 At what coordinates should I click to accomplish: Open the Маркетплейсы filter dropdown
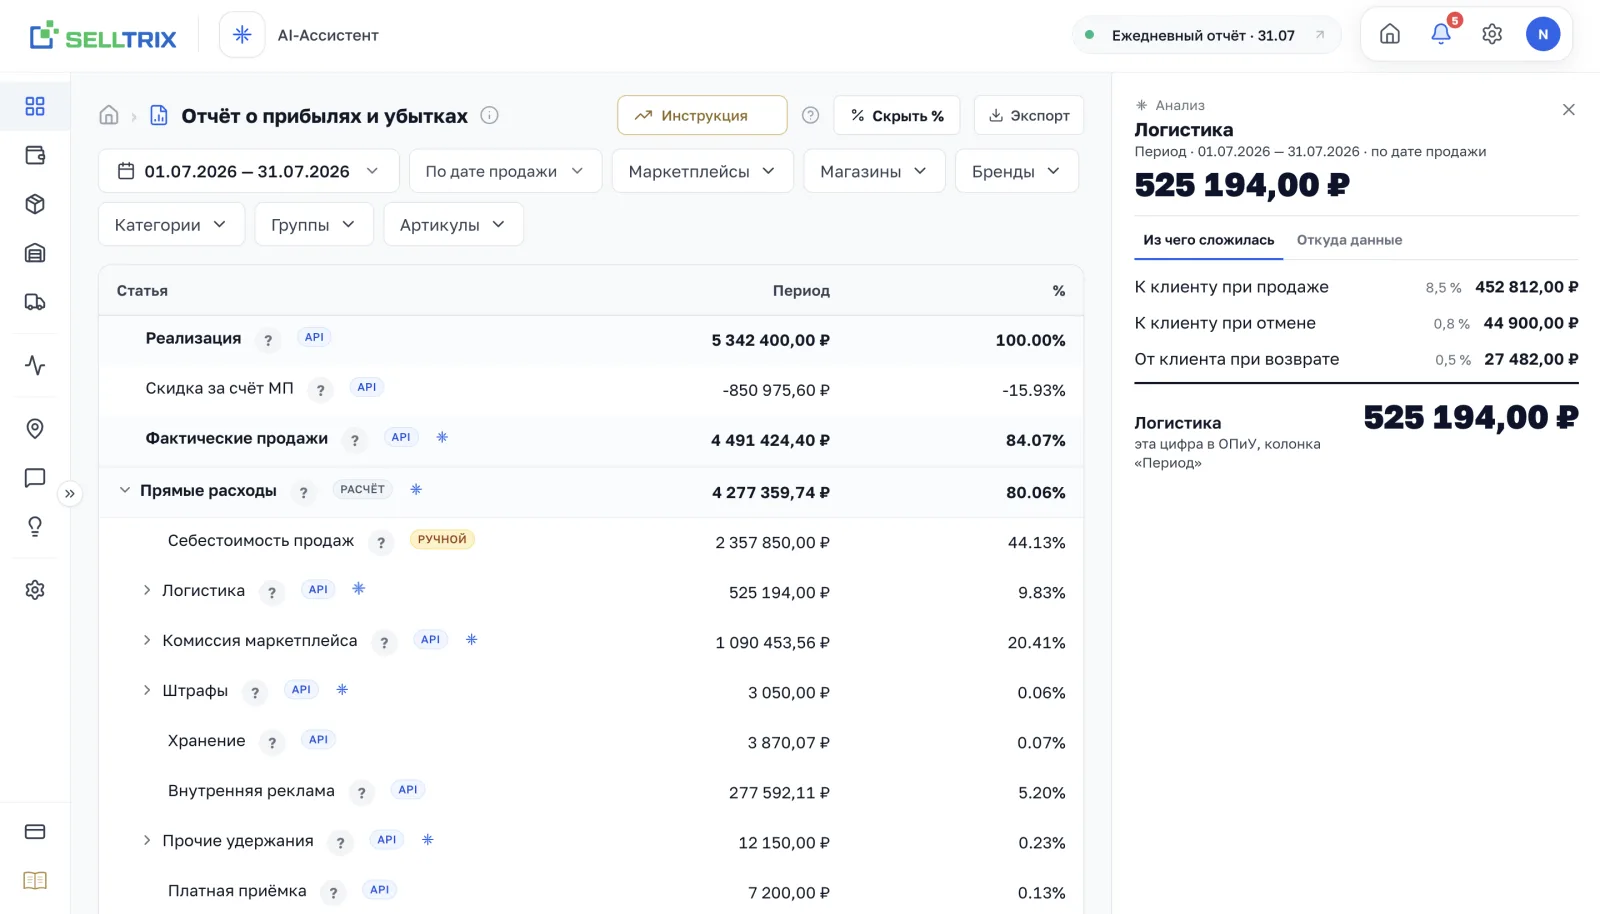702,171
